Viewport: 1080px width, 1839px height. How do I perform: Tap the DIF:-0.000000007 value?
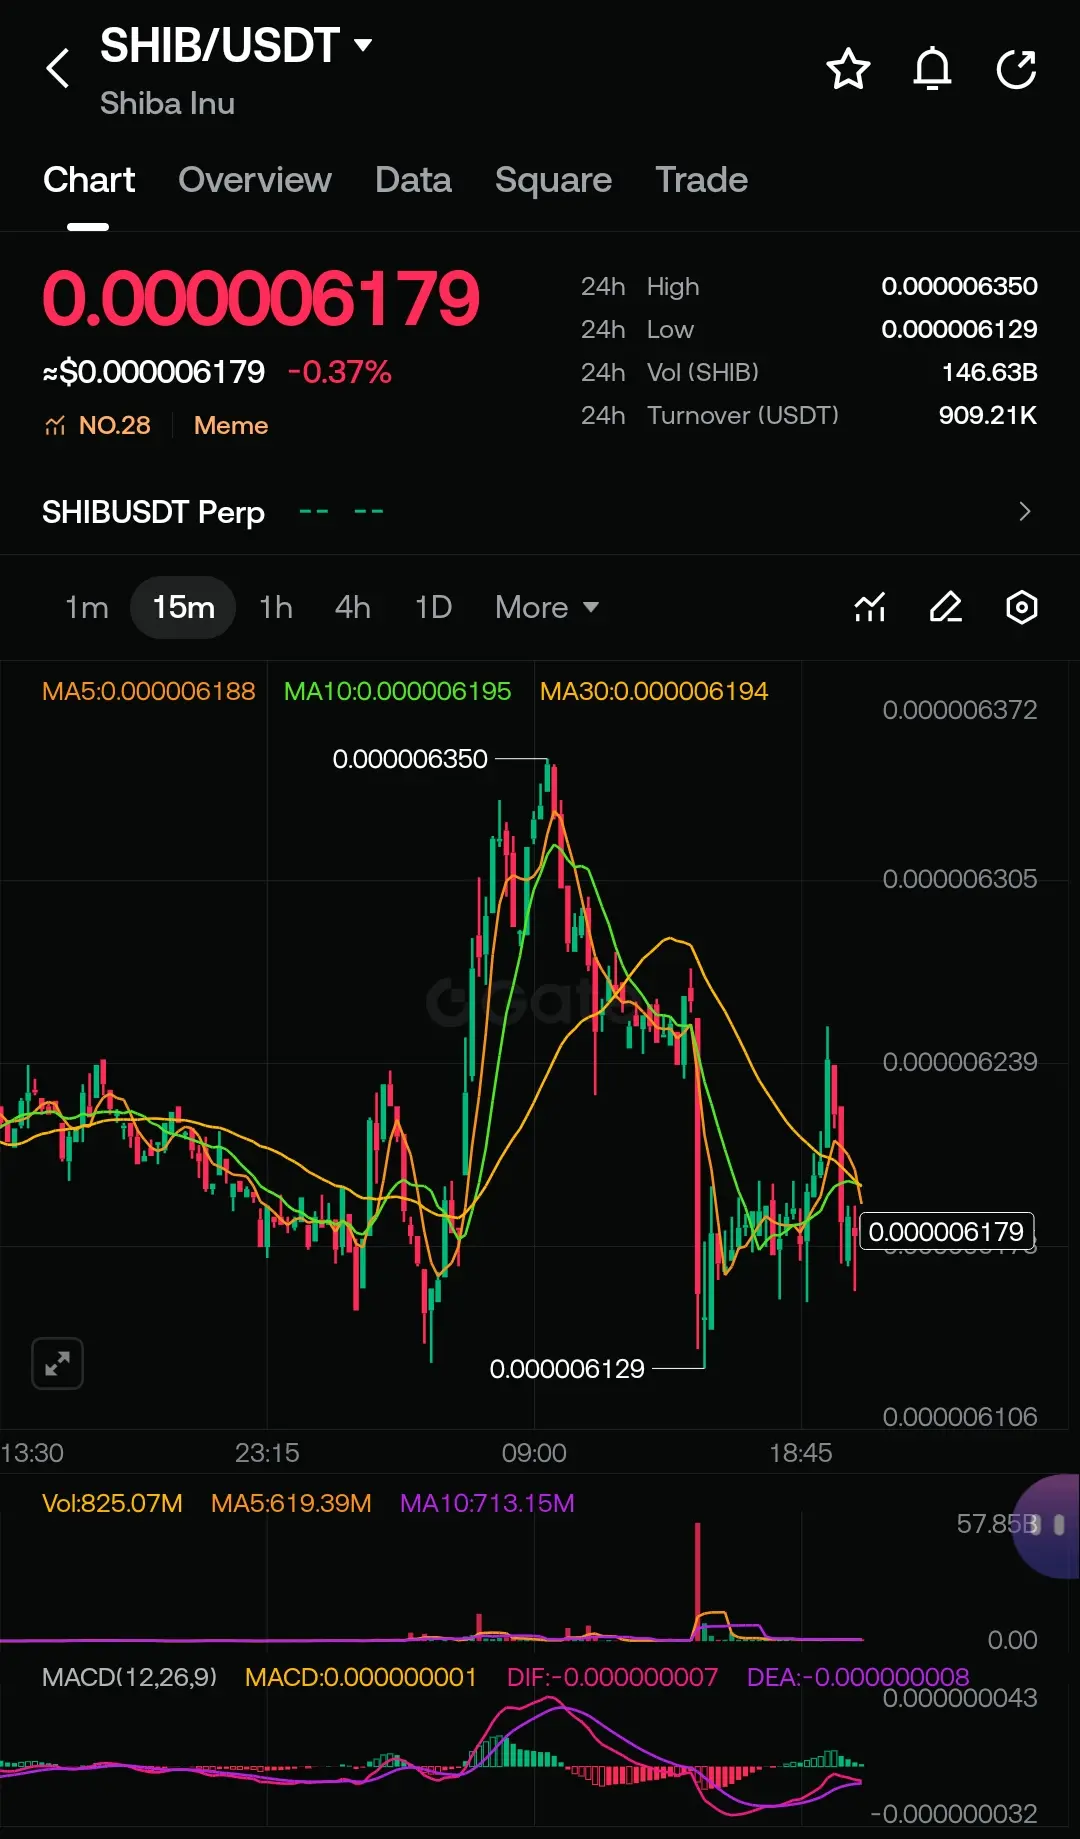click(612, 1677)
